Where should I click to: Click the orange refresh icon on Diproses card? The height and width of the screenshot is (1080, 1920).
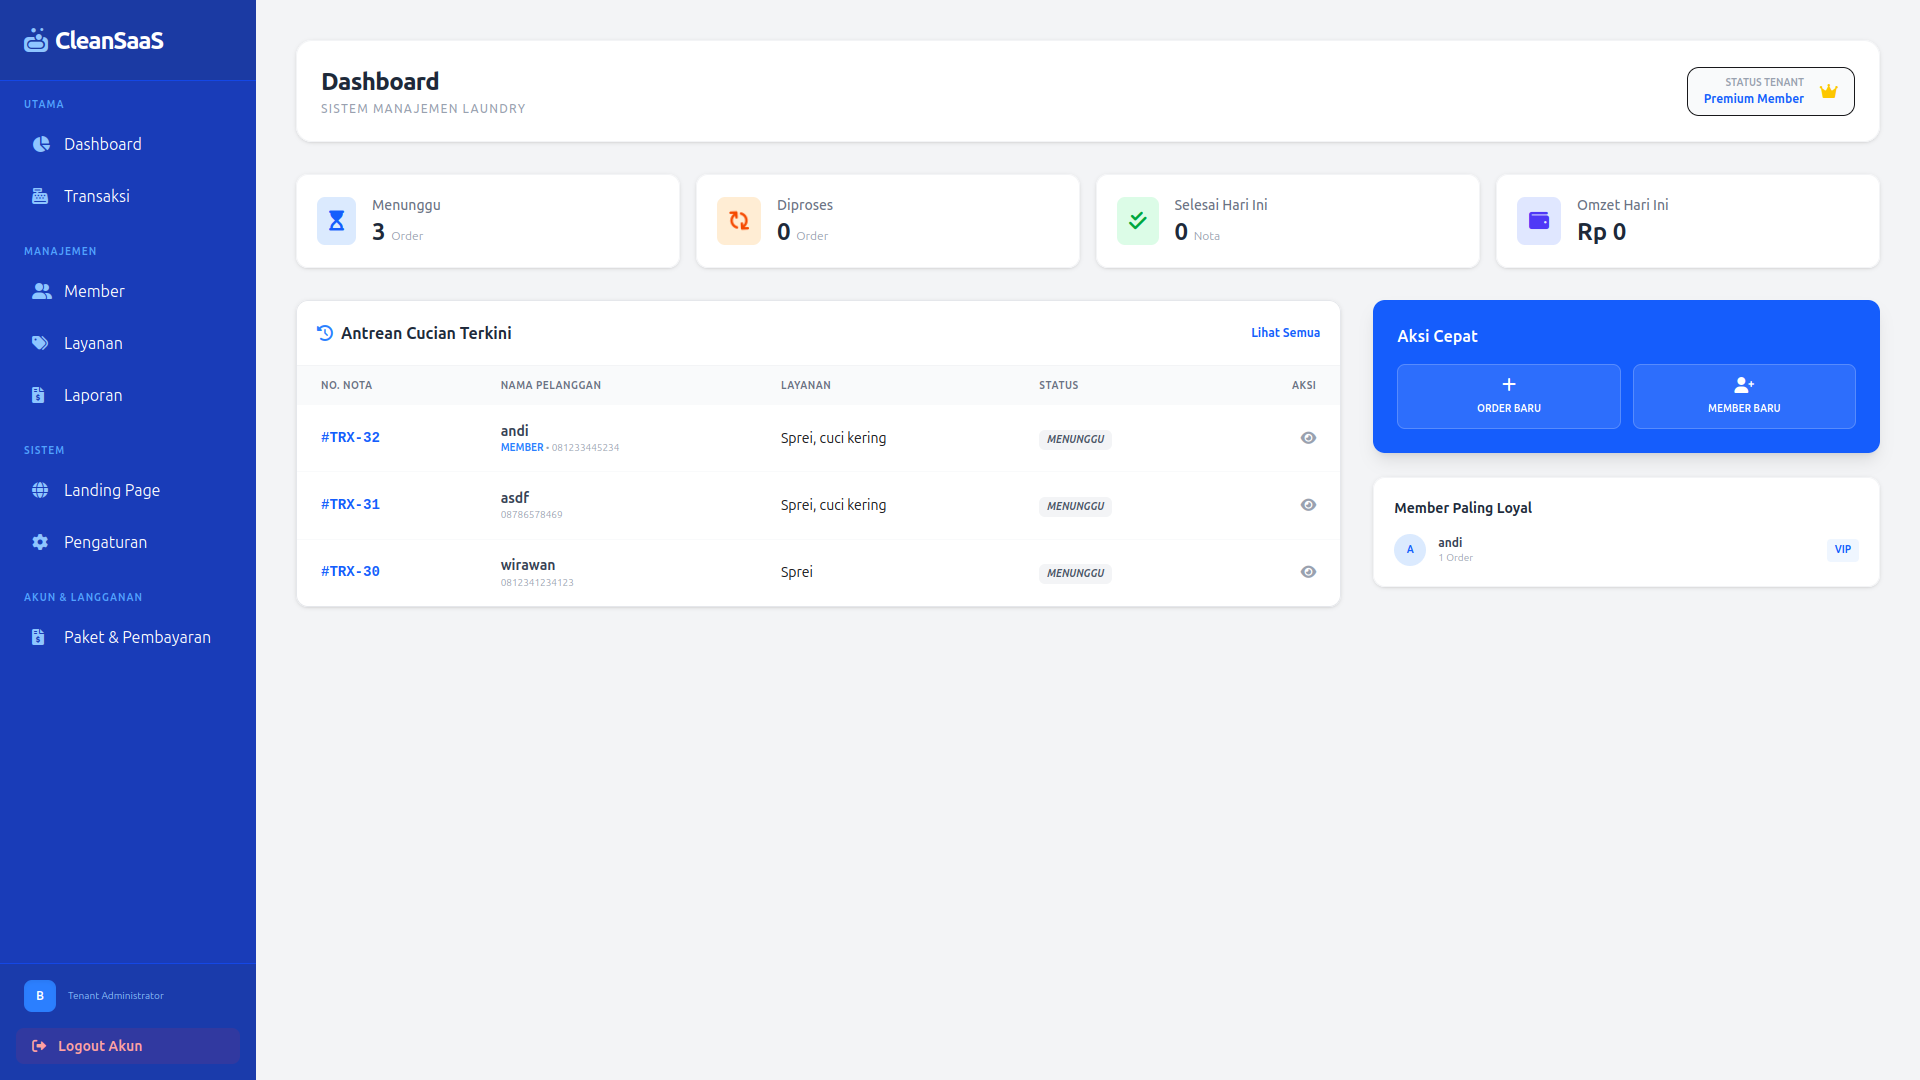[738, 221]
